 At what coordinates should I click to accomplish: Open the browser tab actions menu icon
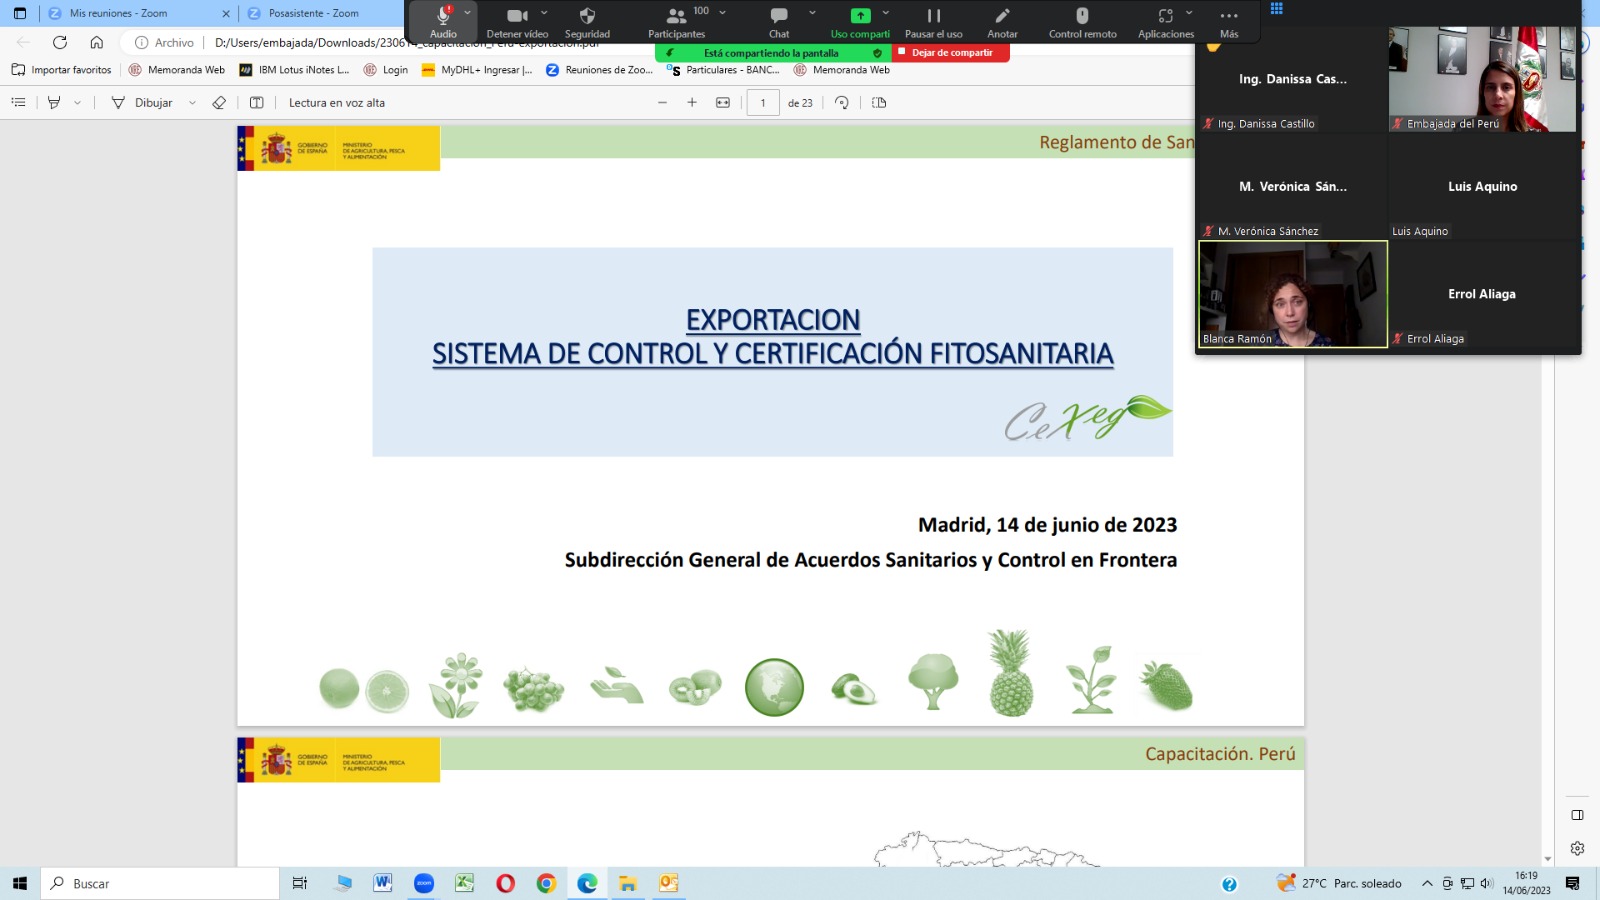(x=19, y=13)
